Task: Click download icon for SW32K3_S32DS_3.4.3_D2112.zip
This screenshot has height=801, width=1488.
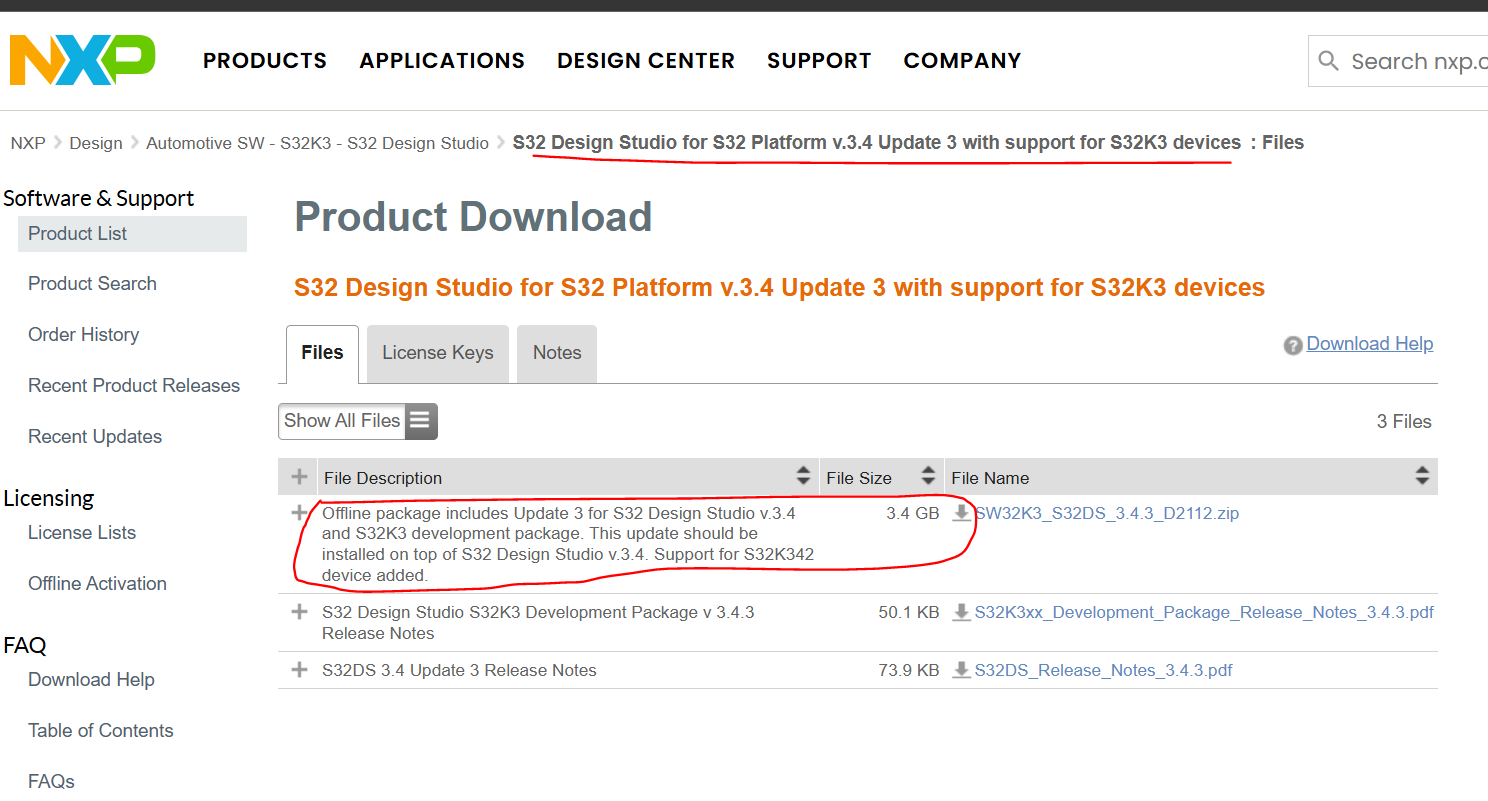Action: click(961, 513)
